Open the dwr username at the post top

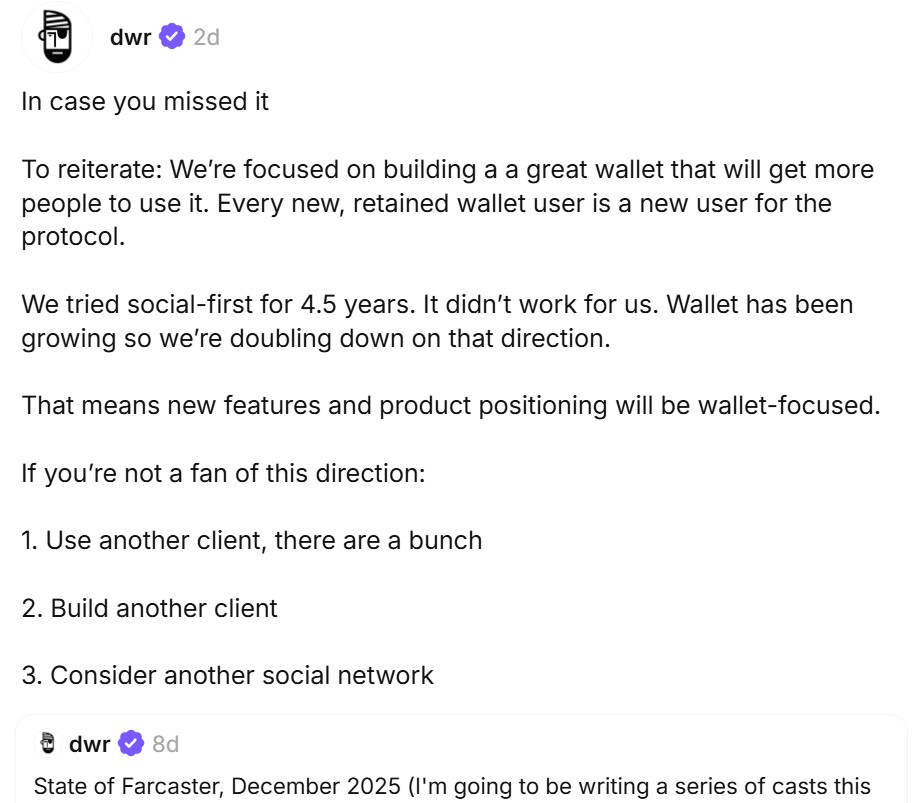(x=130, y=37)
